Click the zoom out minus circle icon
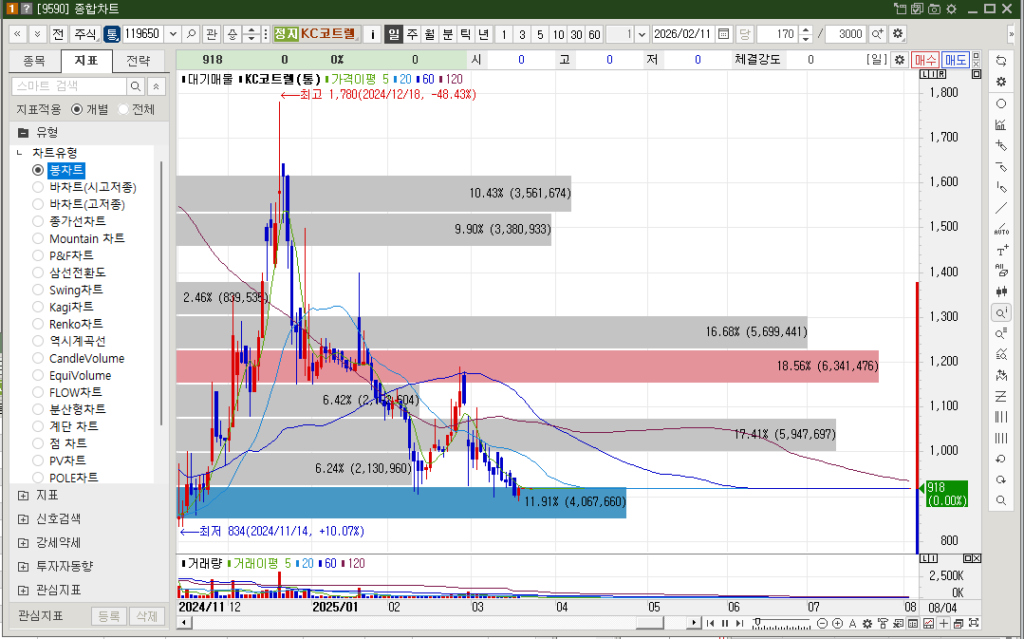Viewport: 1024px width, 639px height. point(823,623)
